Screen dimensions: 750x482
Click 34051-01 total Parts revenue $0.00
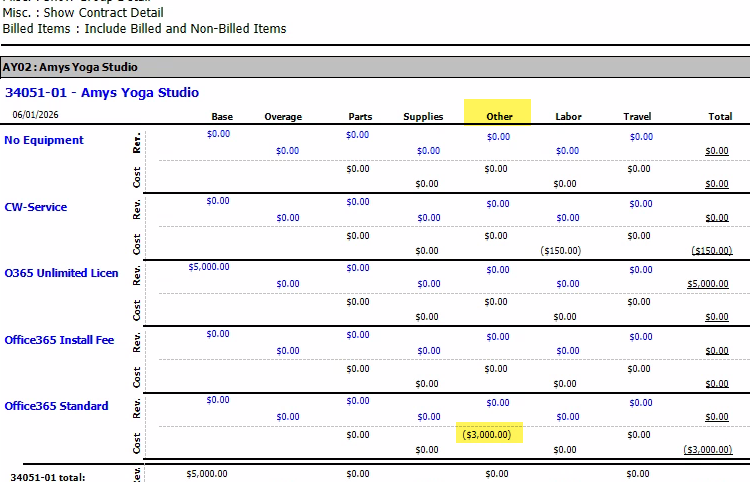coord(358,474)
